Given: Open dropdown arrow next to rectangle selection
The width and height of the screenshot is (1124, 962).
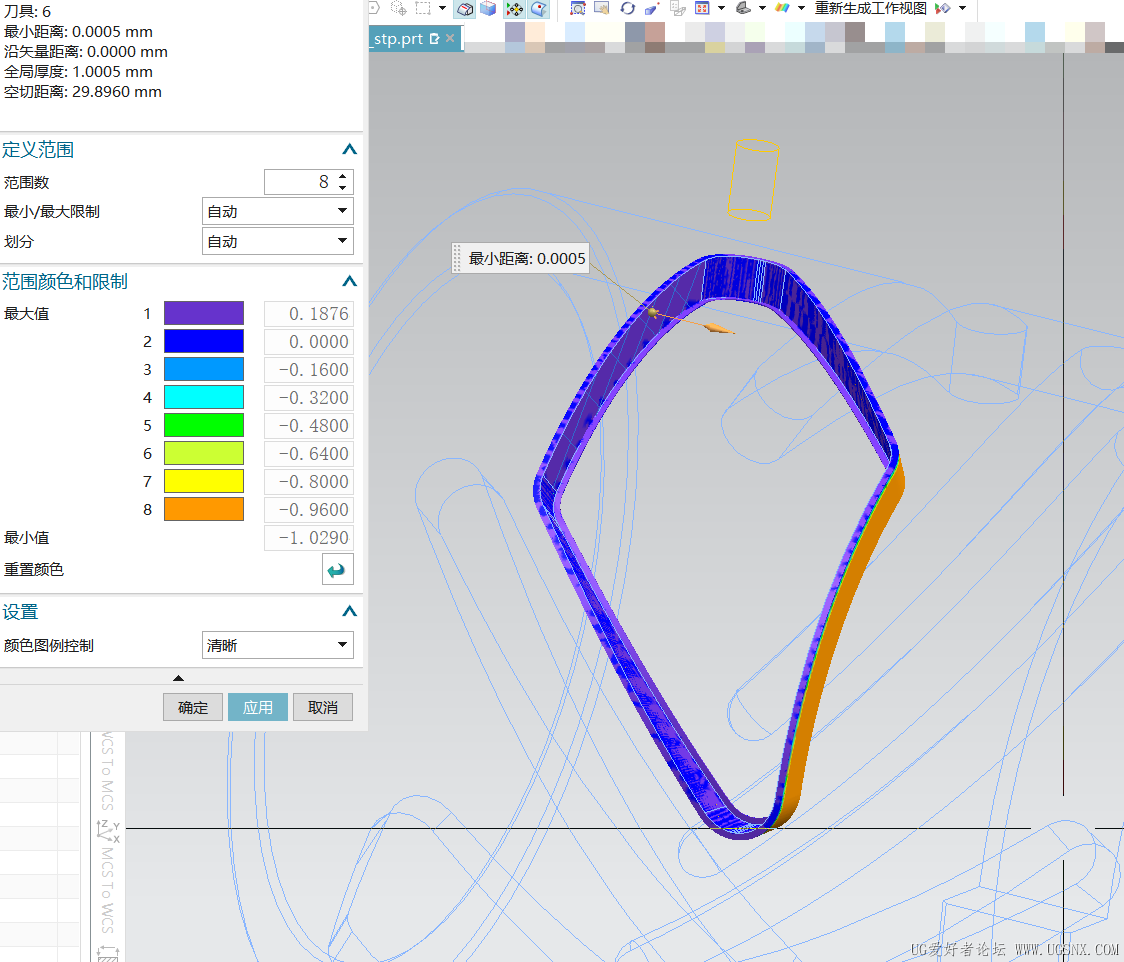Looking at the screenshot, I should coord(442,9).
